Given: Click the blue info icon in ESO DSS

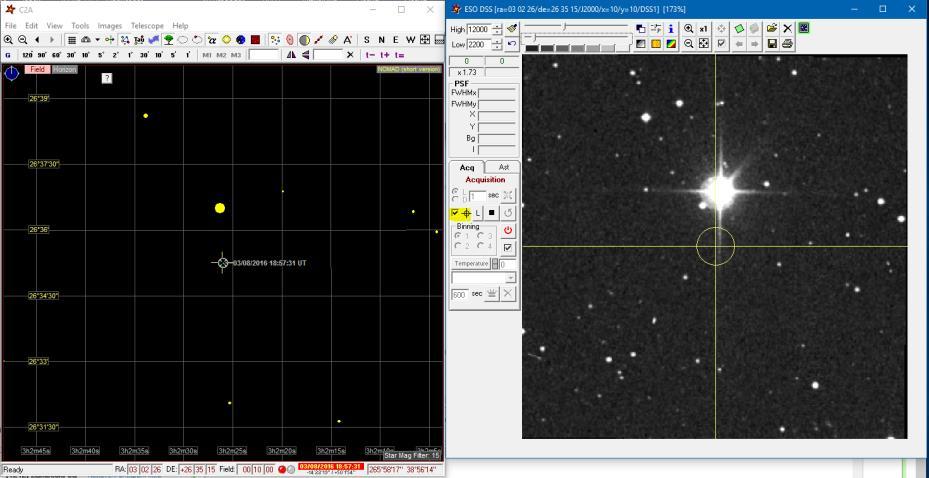Looking at the screenshot, I should pos(671,28).
